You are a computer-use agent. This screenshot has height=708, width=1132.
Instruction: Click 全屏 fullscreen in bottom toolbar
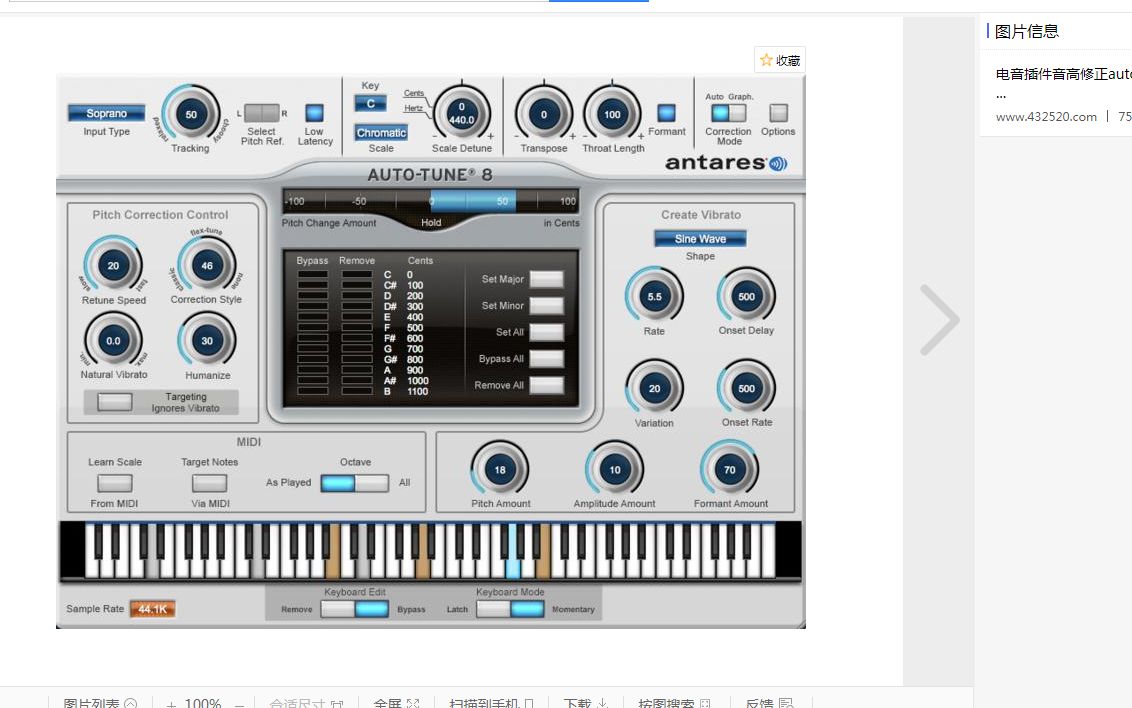point(396,703)
